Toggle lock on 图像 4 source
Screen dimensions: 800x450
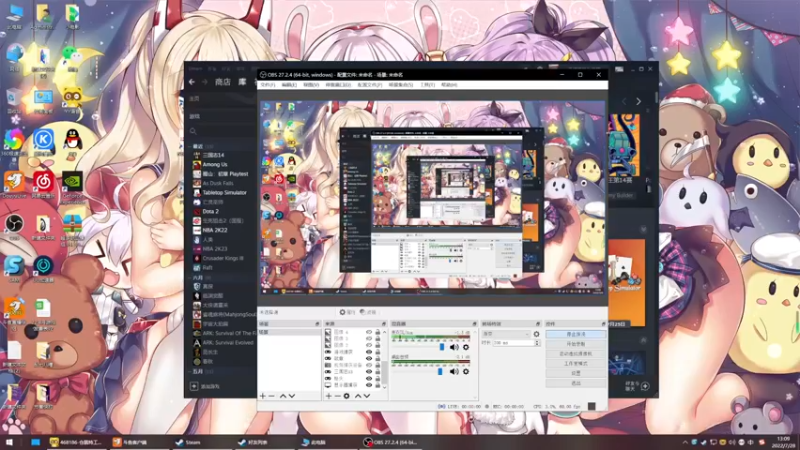pos(378,332)
